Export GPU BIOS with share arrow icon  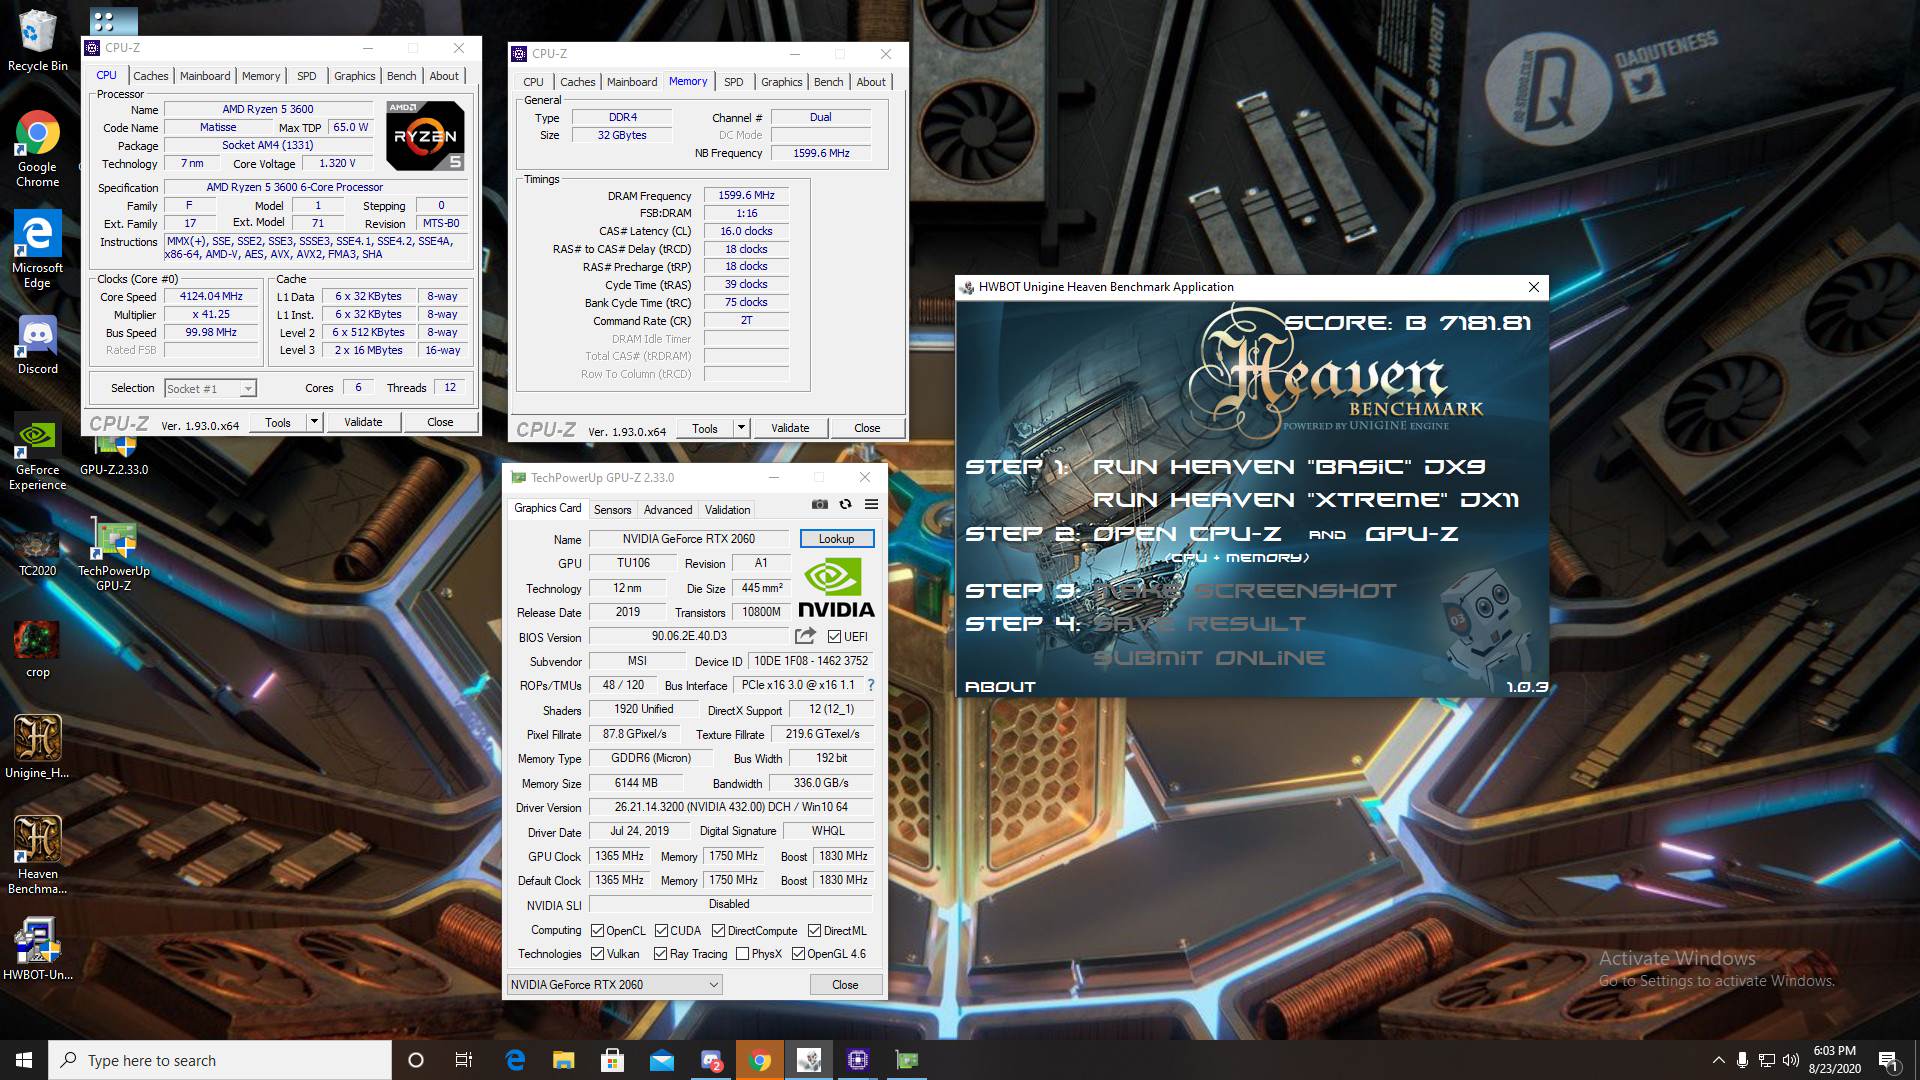point(805,636)
